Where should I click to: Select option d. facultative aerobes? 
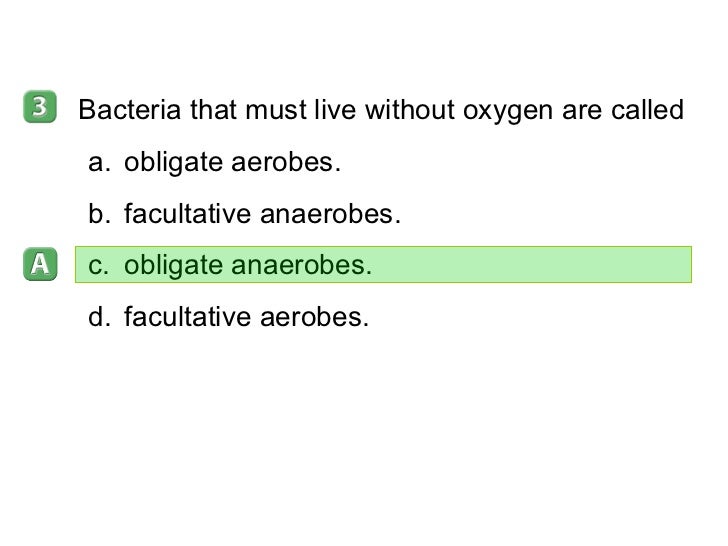[228, 317]
